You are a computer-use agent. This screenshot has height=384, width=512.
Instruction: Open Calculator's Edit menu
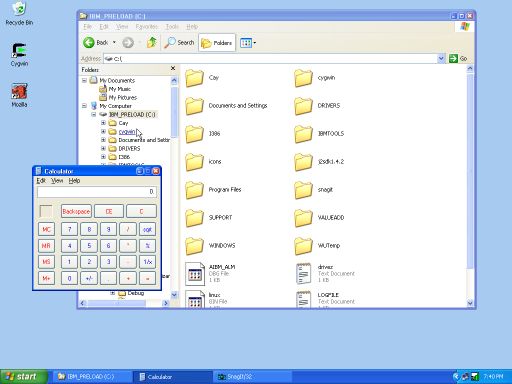(41, 181)
